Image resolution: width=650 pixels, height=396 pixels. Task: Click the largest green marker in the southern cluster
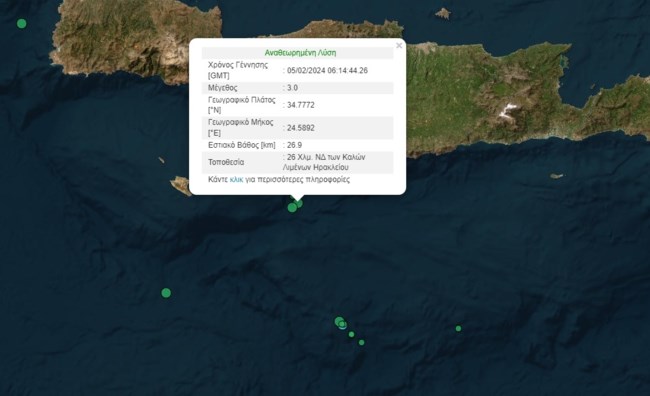coord(340,321)
